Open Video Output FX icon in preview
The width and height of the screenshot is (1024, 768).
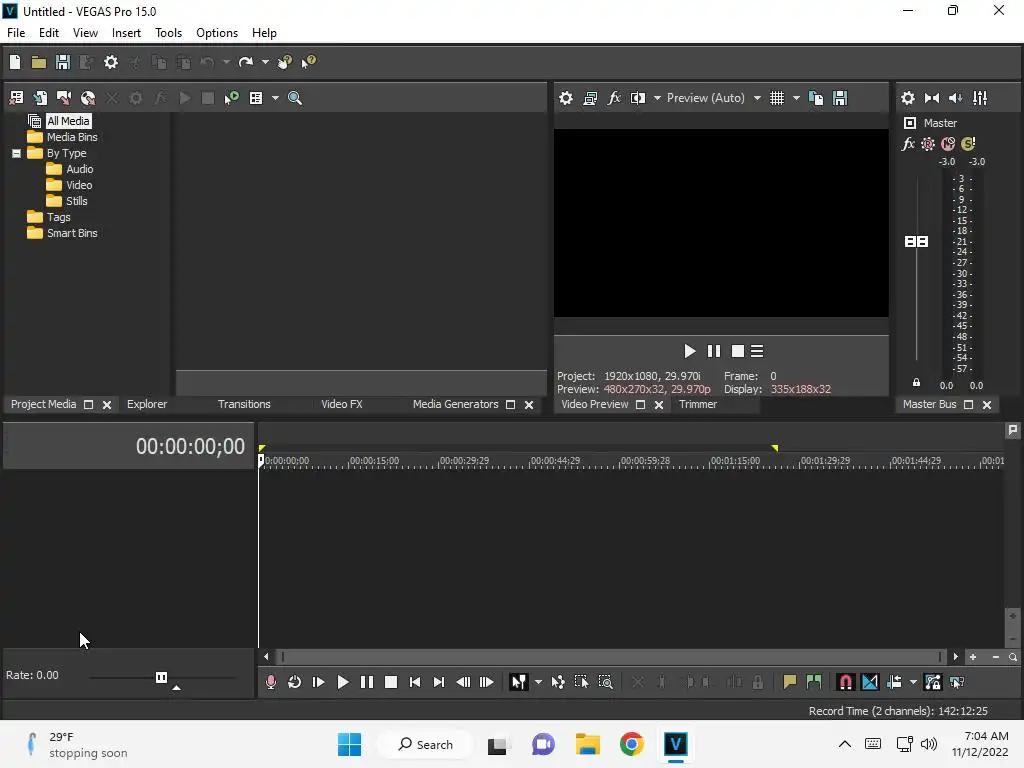[614, 98]
